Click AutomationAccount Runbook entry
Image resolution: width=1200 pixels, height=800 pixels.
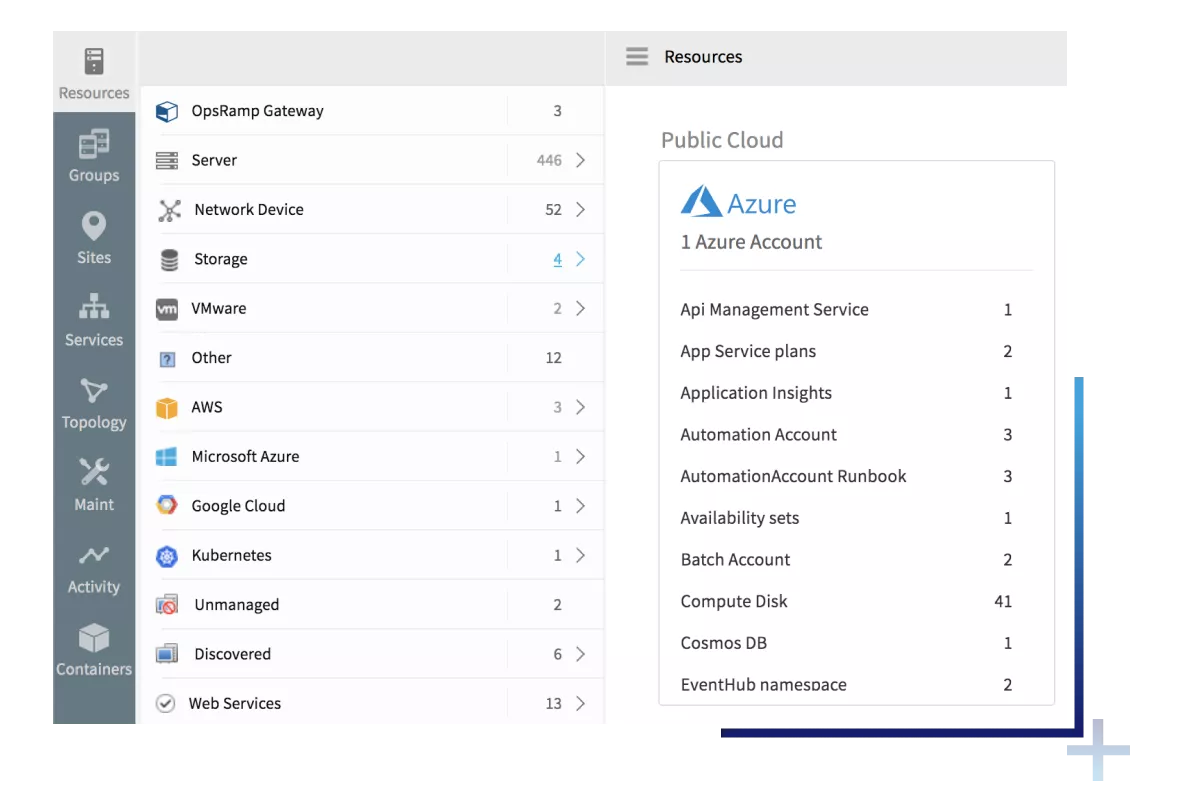[793, 476]
